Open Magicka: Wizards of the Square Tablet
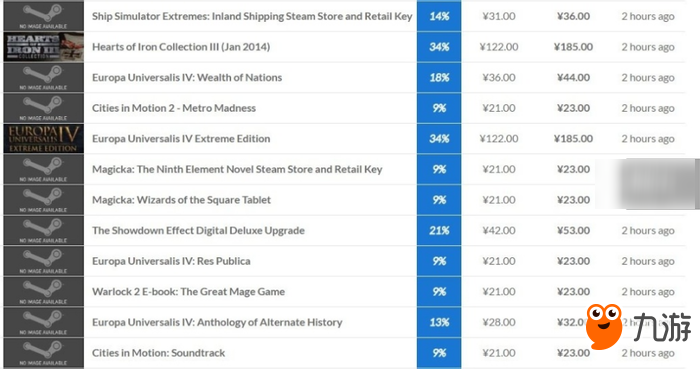The image size is (700, 369). click(181, 200)
